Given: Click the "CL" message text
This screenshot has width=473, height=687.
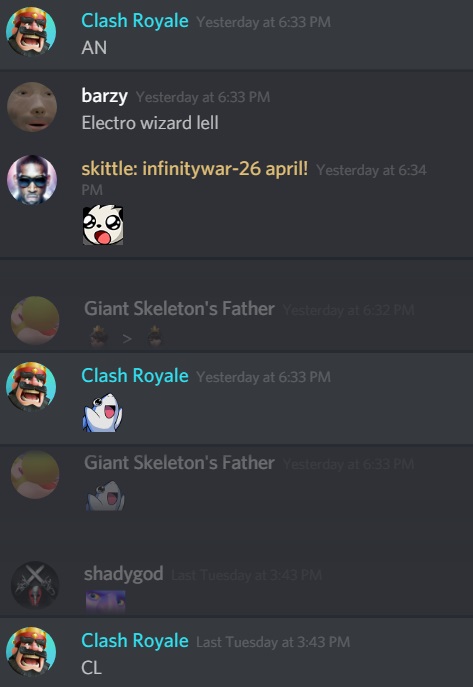Looking at the screenshot, I should [92, 668].
